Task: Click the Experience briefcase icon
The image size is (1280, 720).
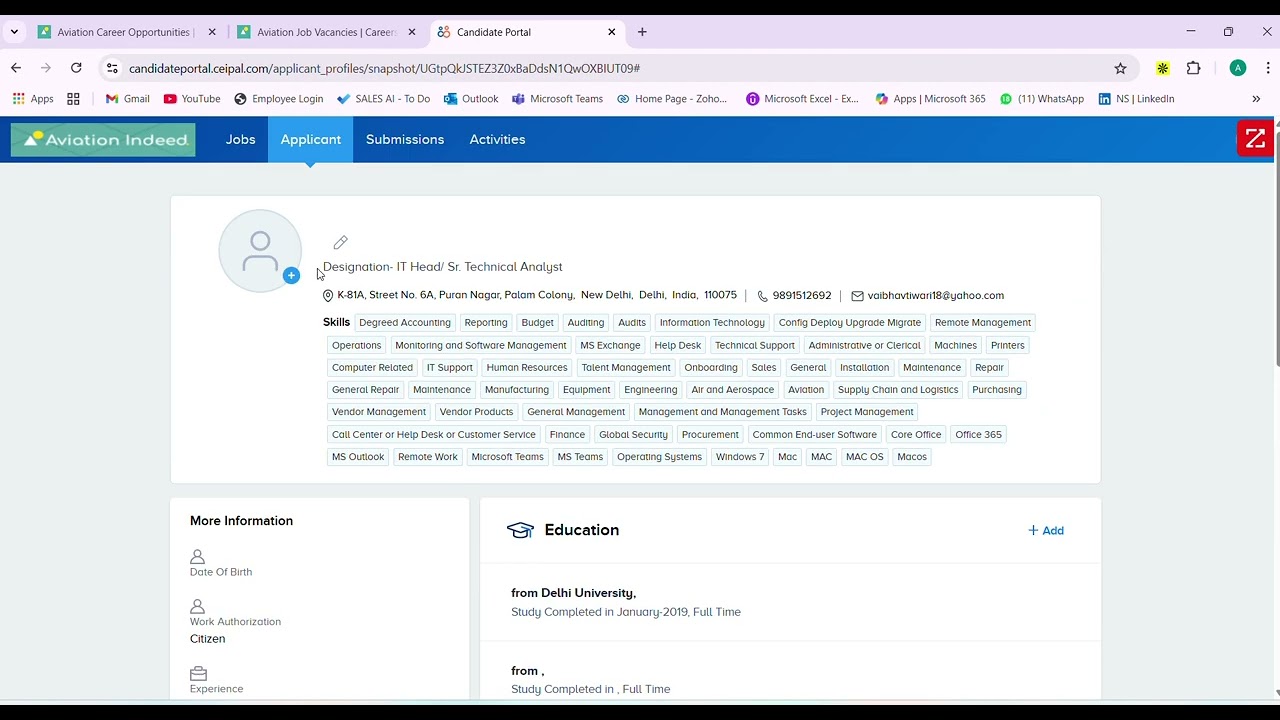Action: pos(198,673)
